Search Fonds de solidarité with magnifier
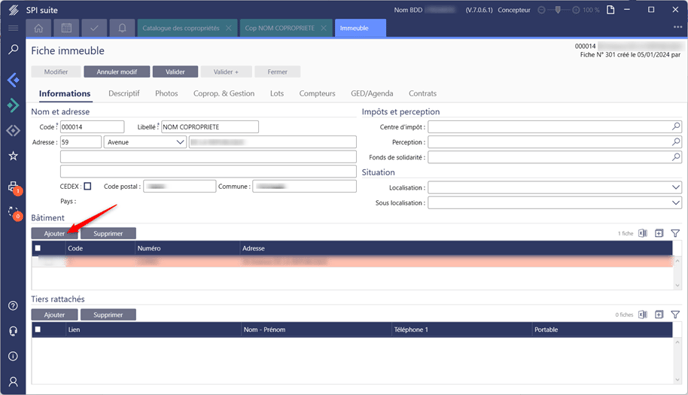Viewport: 688px width, 395px height. click(676, 157)
